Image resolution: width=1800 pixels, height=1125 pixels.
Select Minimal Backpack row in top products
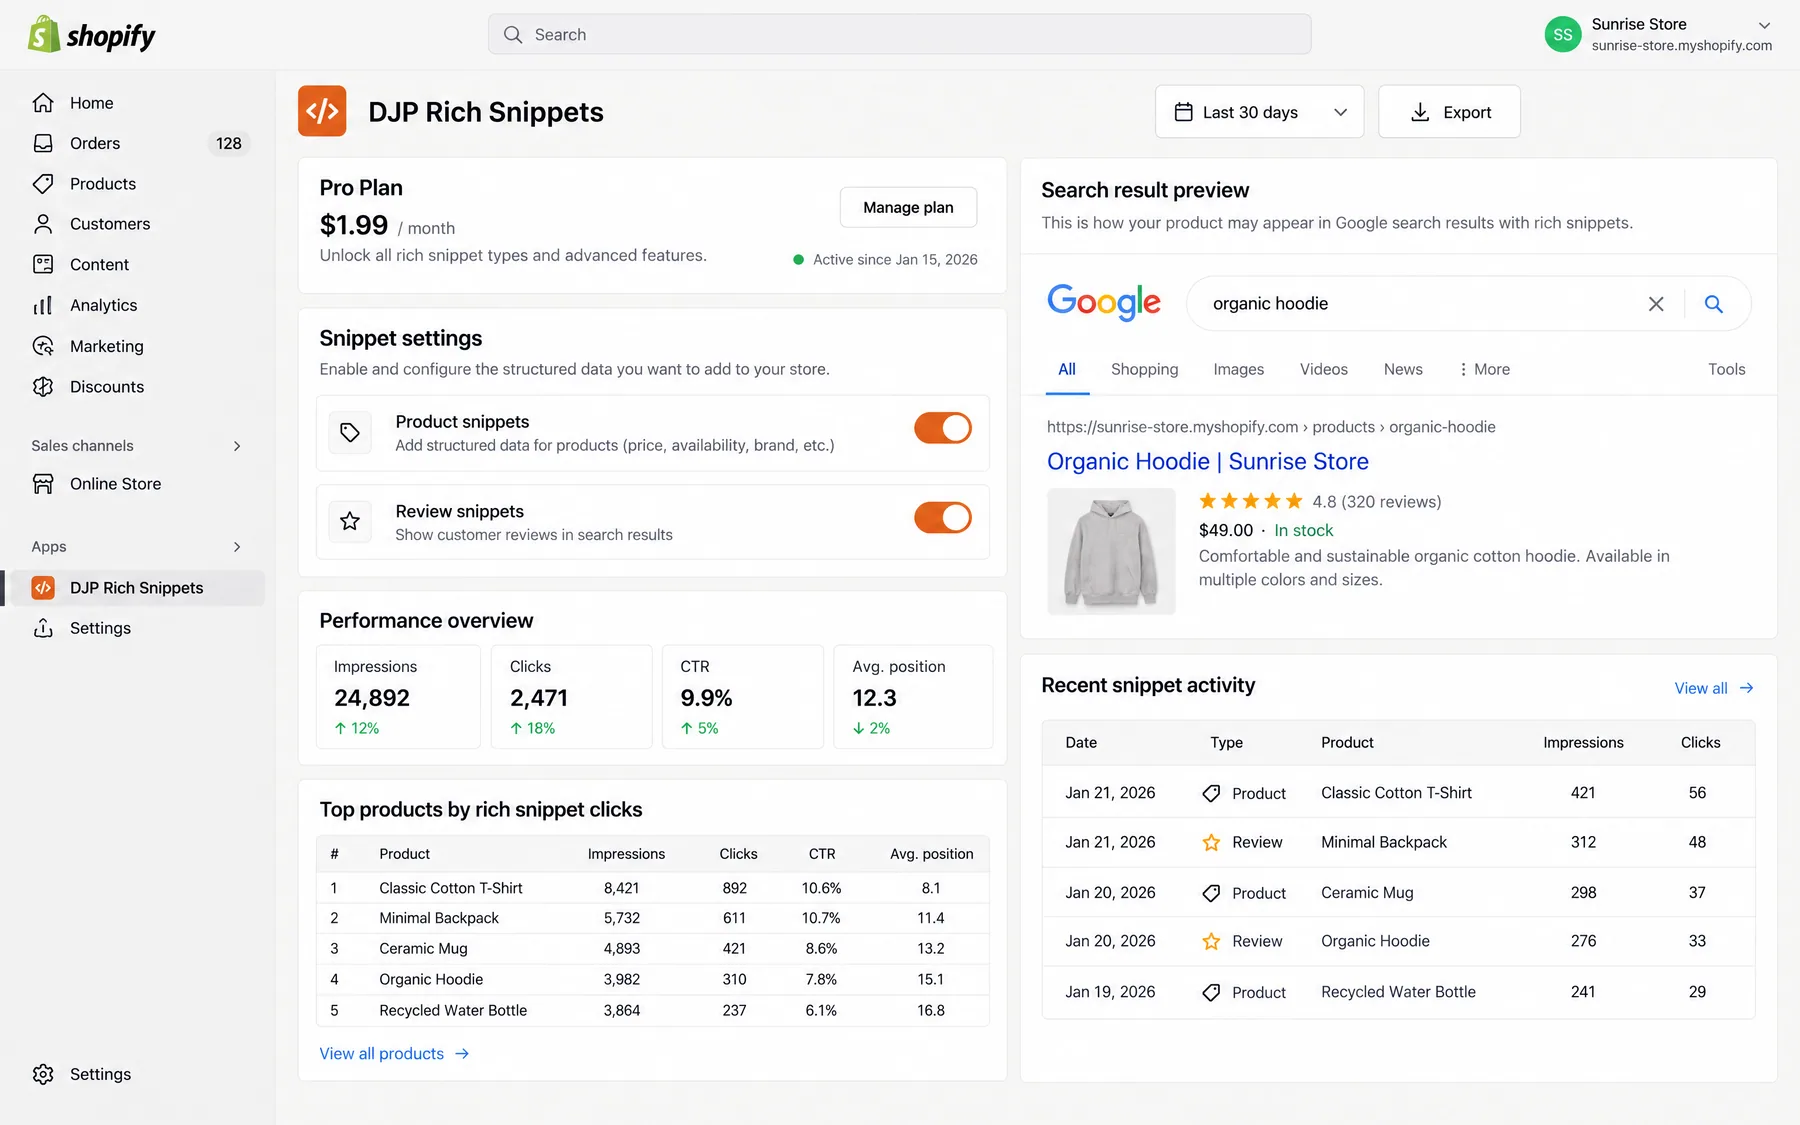pyautogui.click(x=653, y=918)
